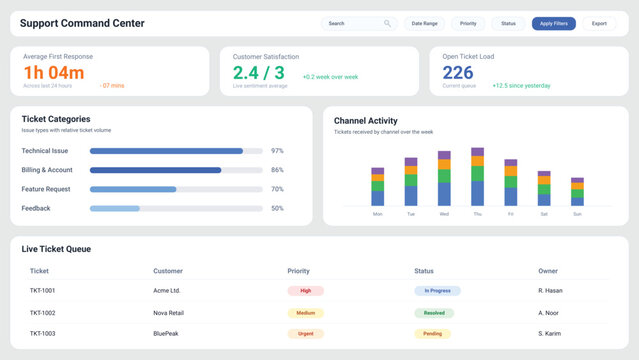Screen dimensions: 639x360
Task: Click the Feedback progress bar
Action: click(176, 208)
